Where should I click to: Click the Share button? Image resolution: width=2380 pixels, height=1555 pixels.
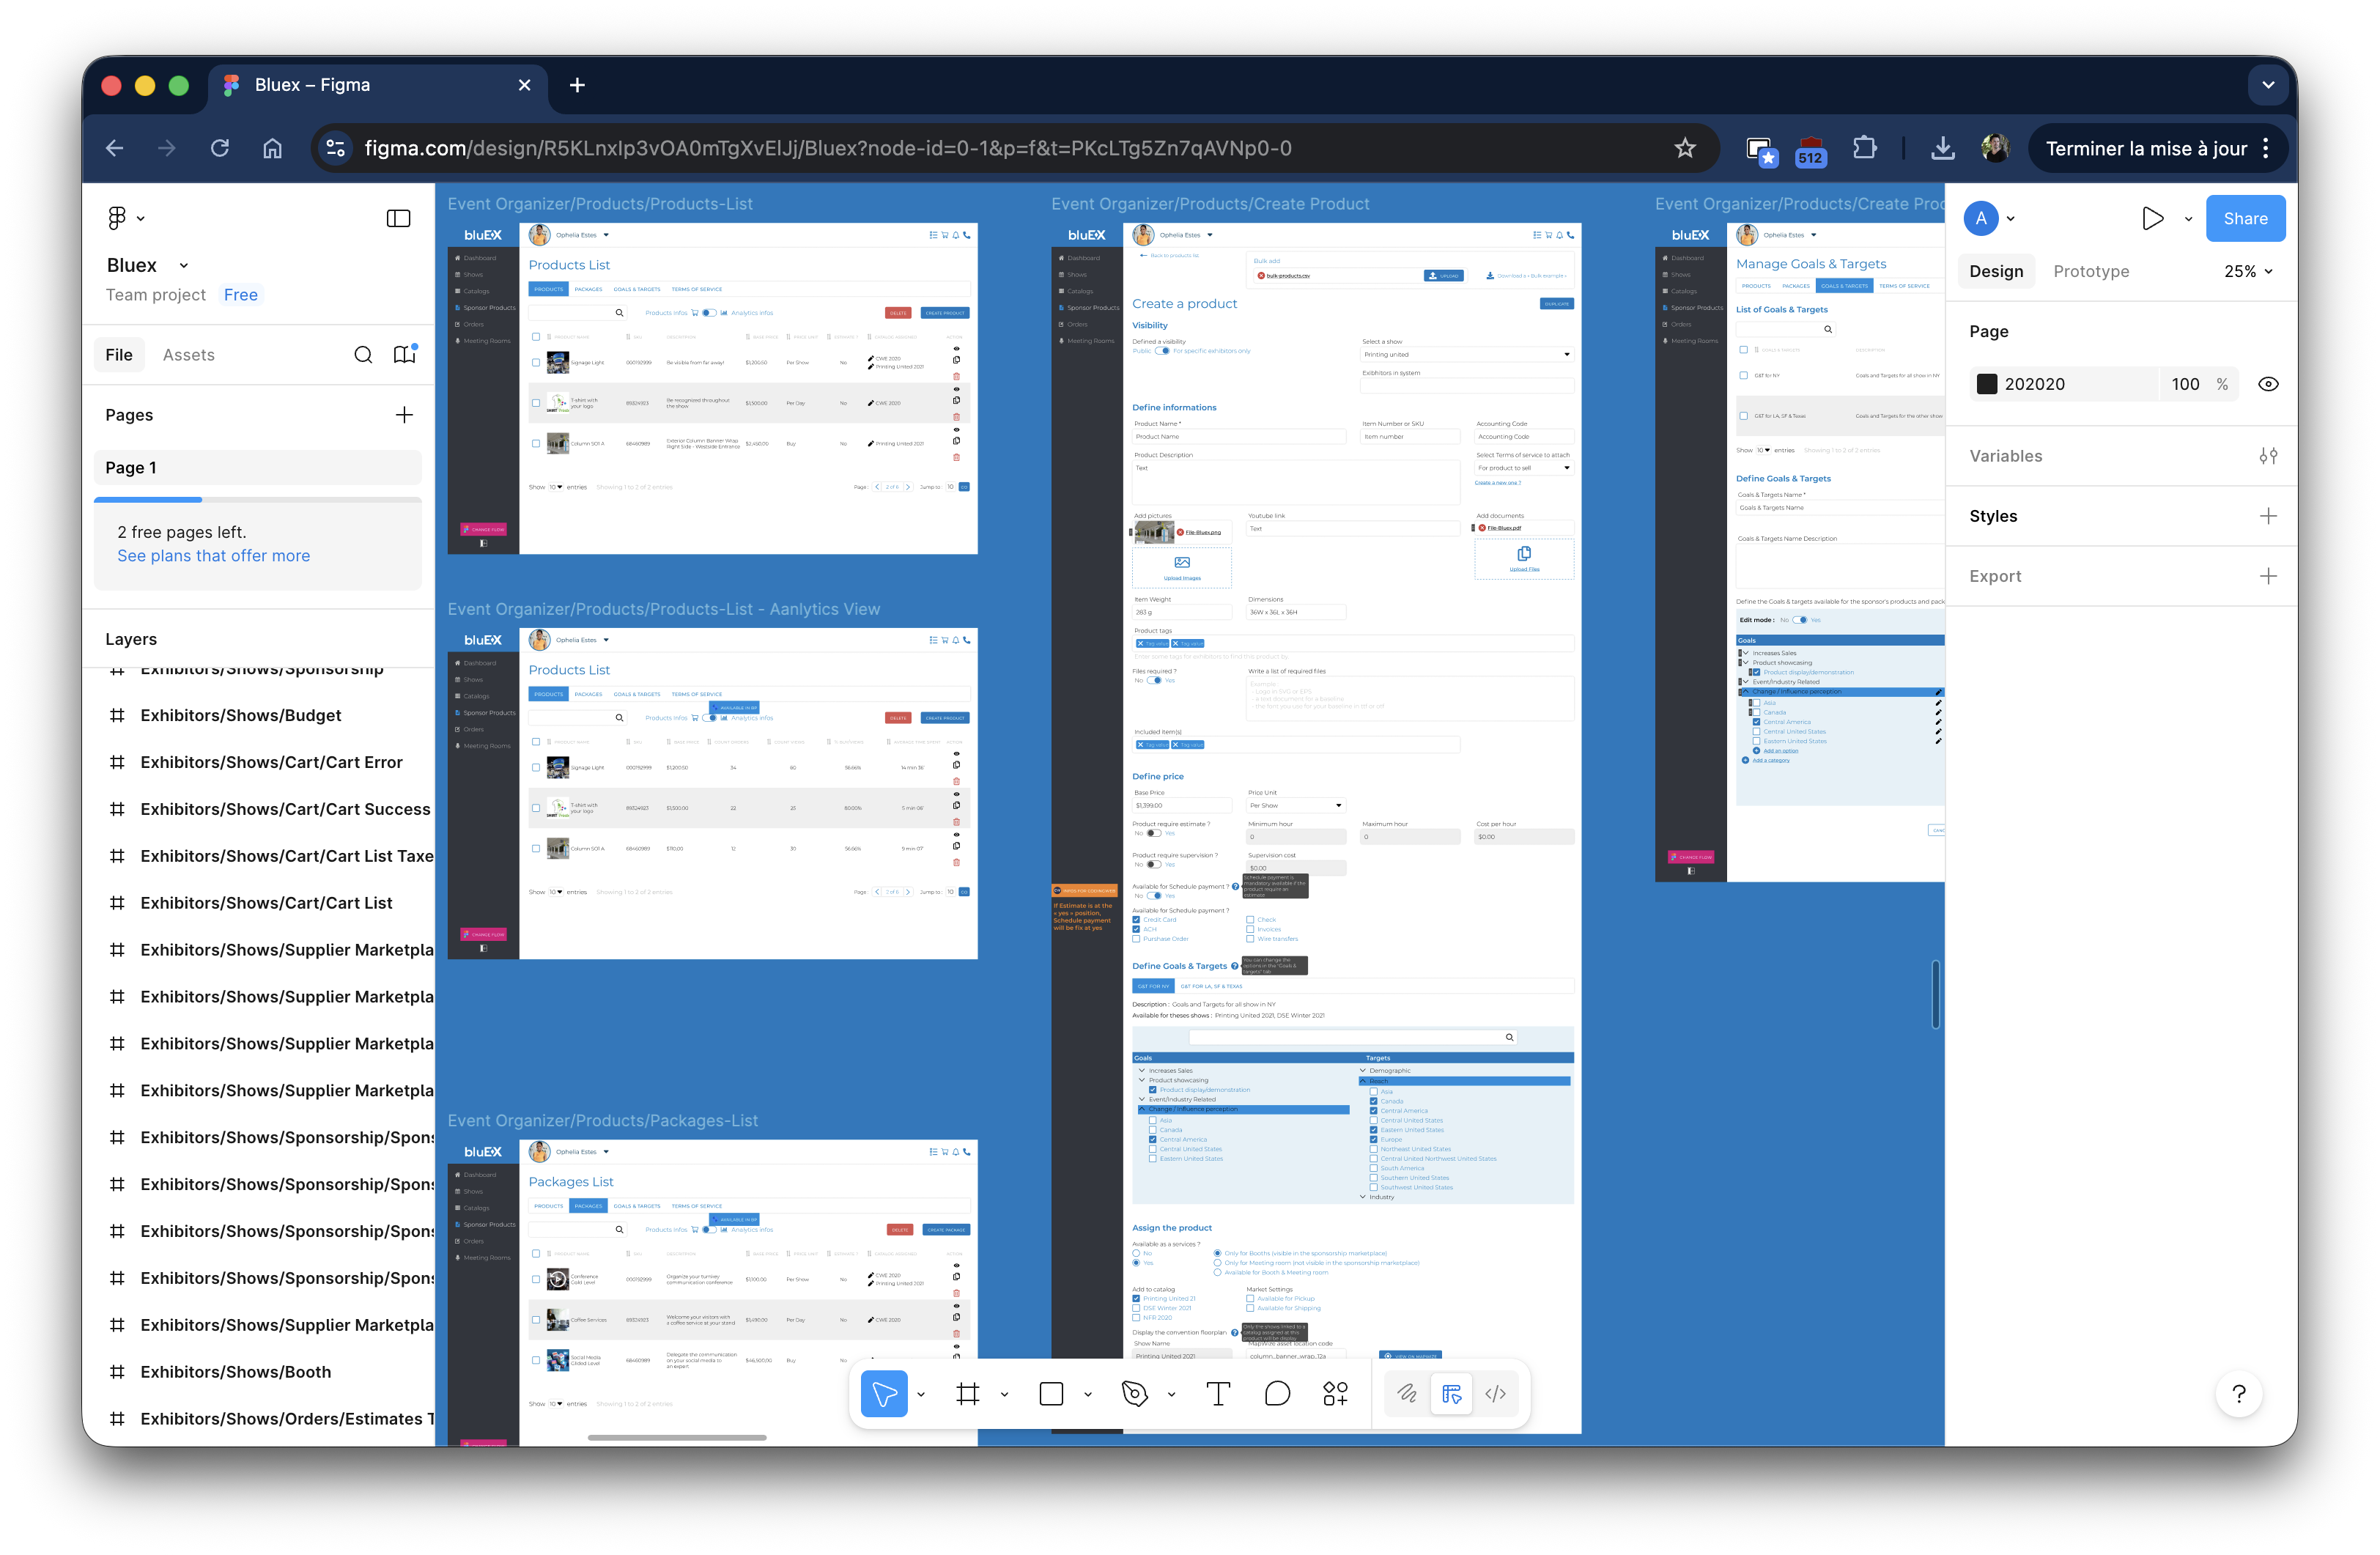2244,218
